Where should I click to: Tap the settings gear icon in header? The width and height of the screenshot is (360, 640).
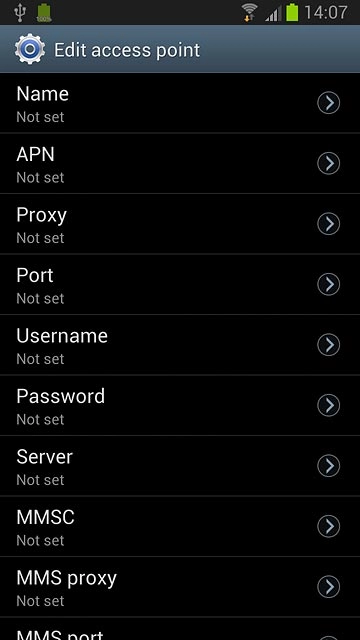coord(30,49)
